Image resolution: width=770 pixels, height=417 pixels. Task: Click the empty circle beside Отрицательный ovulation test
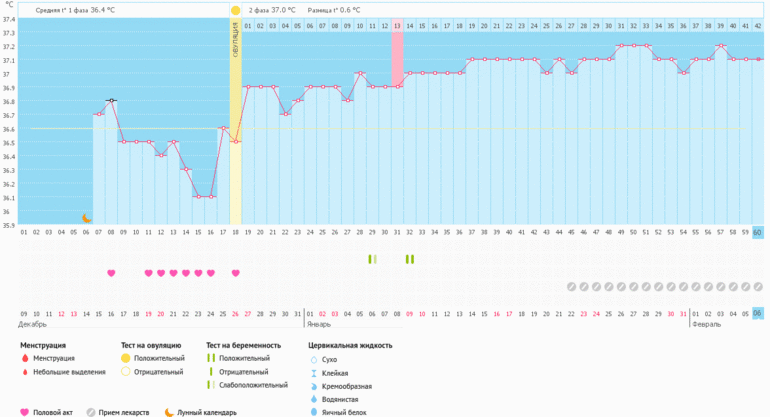125,372
